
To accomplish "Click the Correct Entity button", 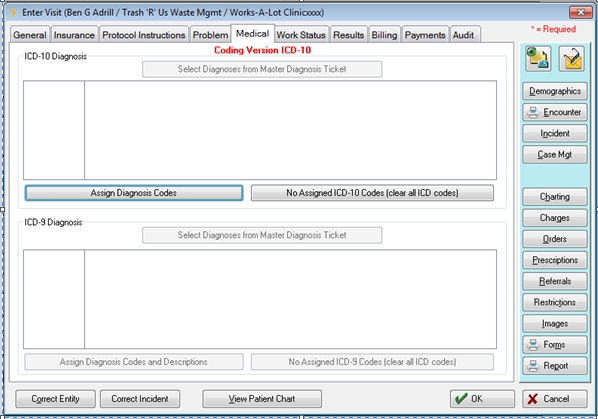I will (55, 399).
